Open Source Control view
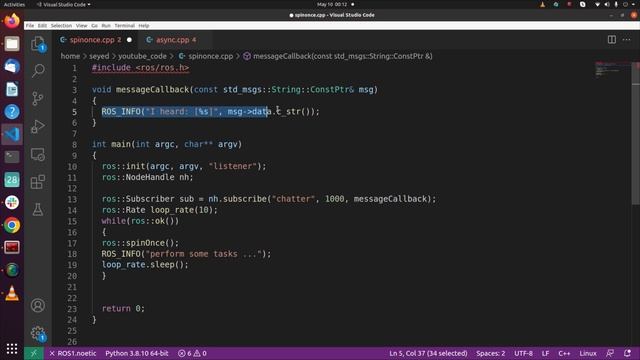 (38, 98)
